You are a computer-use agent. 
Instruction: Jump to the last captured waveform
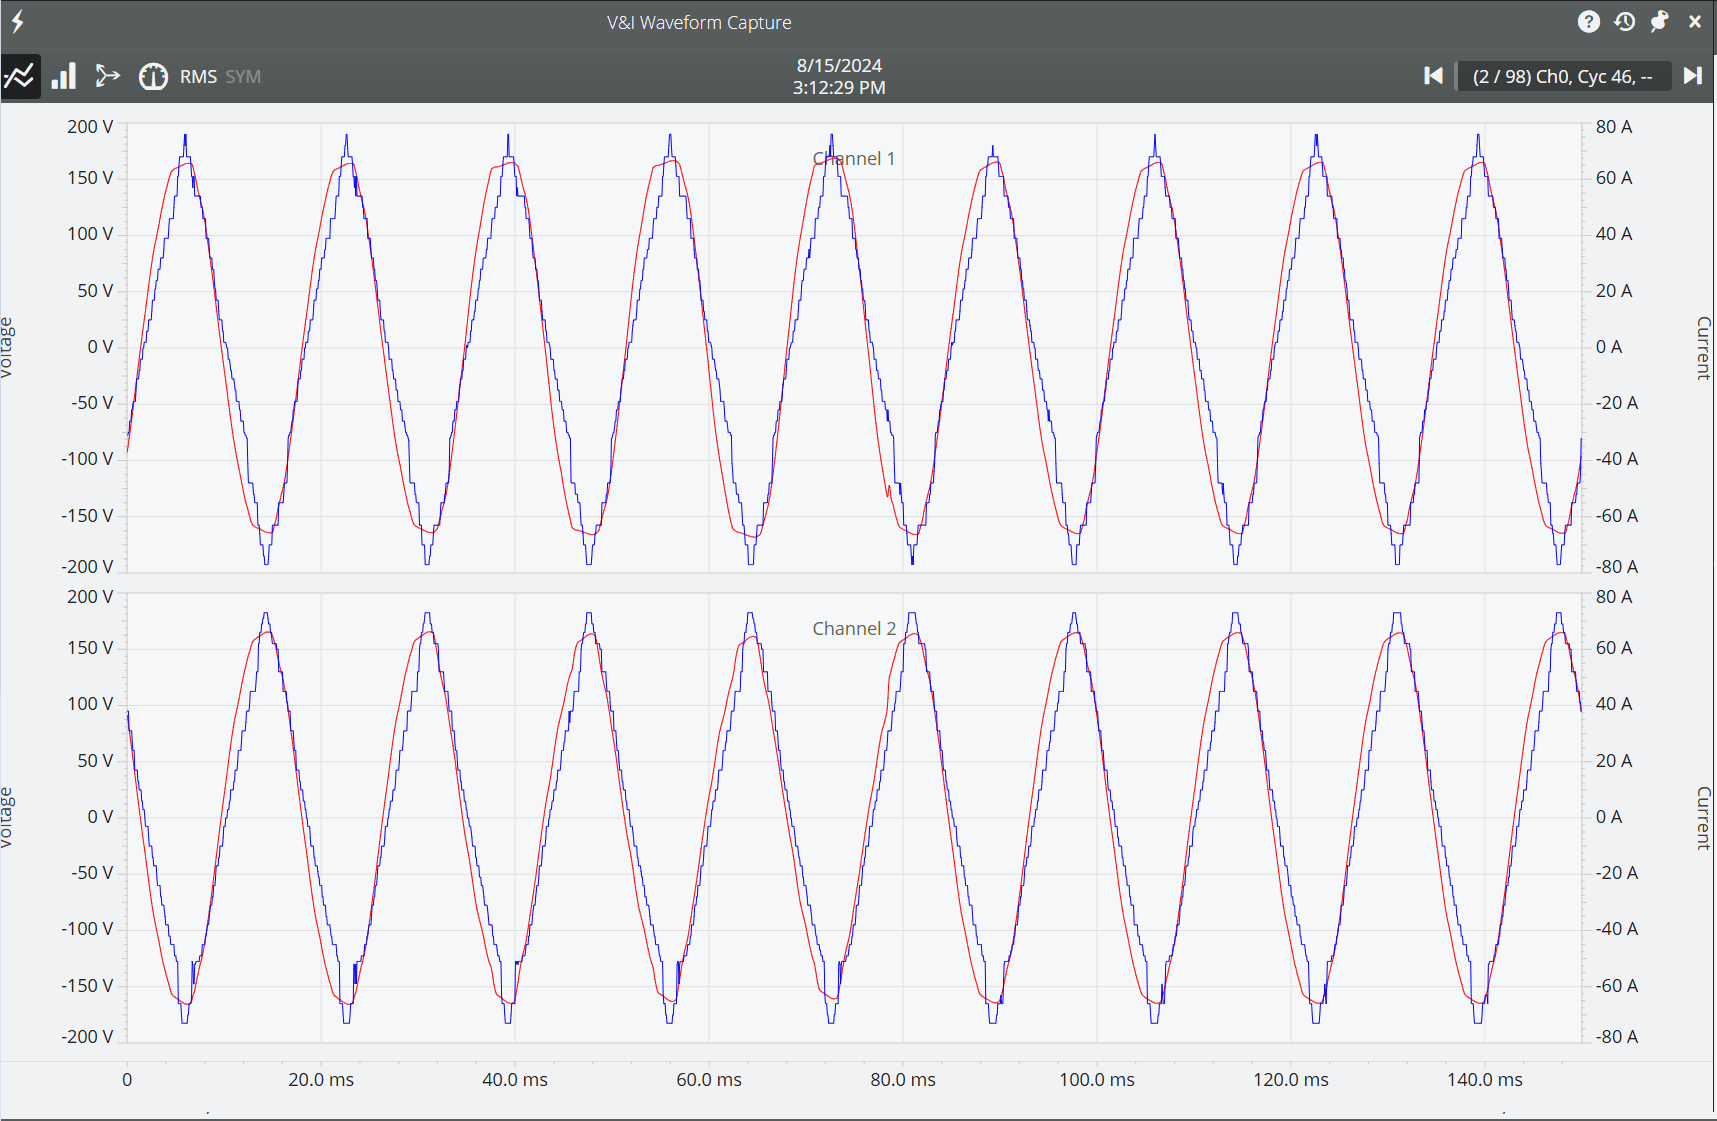1692,76
